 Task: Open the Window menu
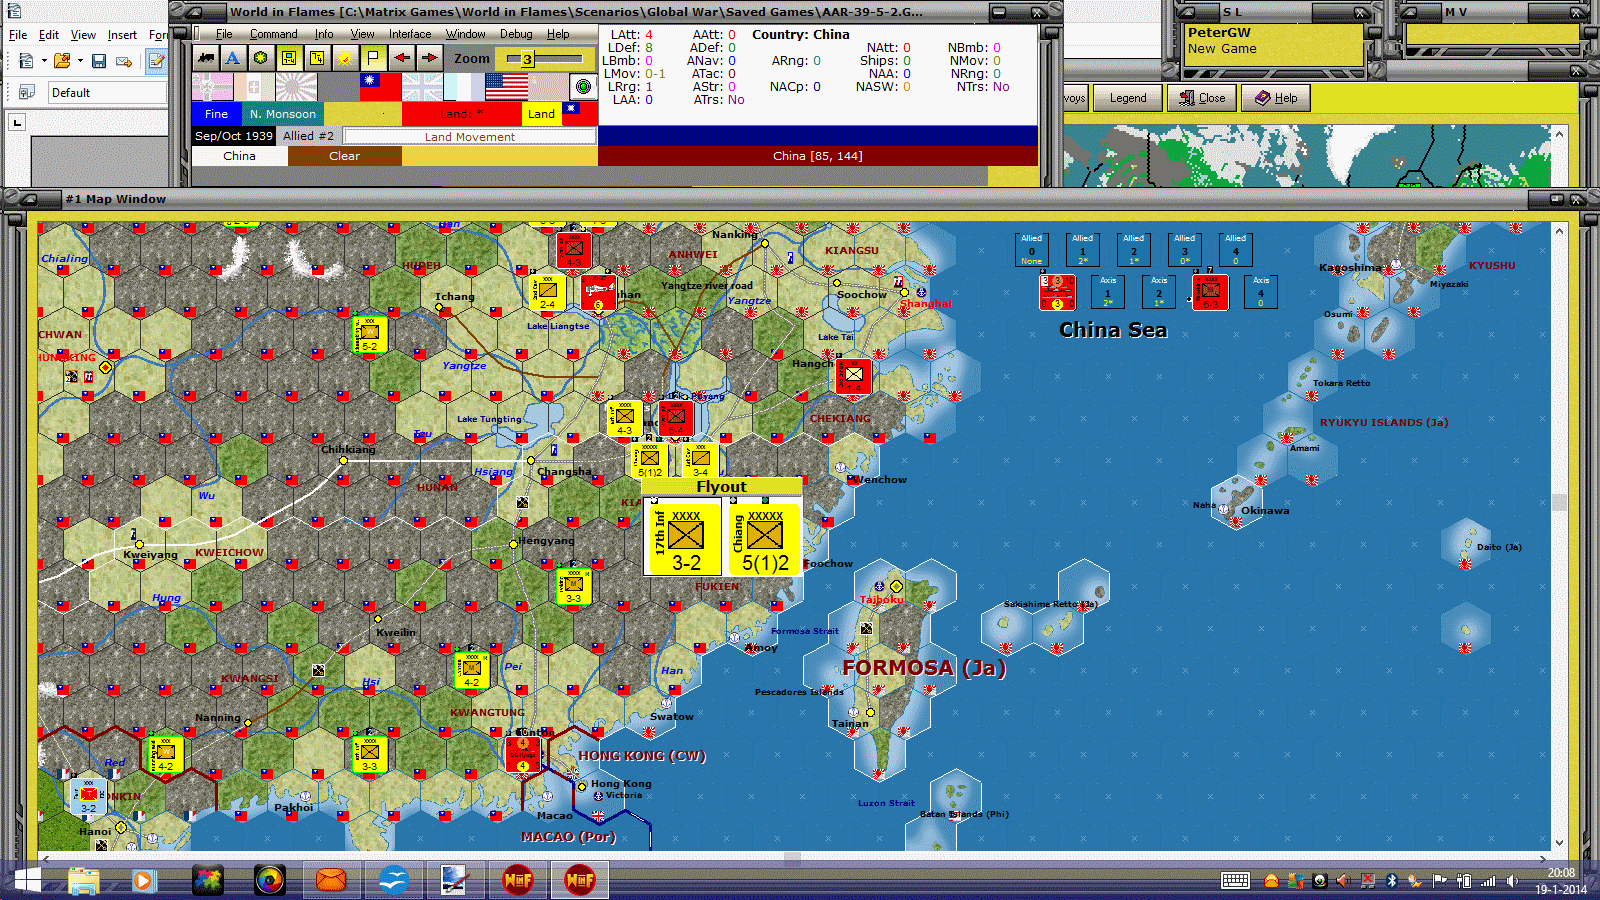(465, 34)
